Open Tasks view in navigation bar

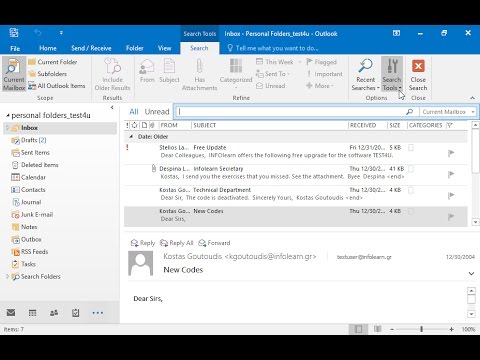click(76, 313)
